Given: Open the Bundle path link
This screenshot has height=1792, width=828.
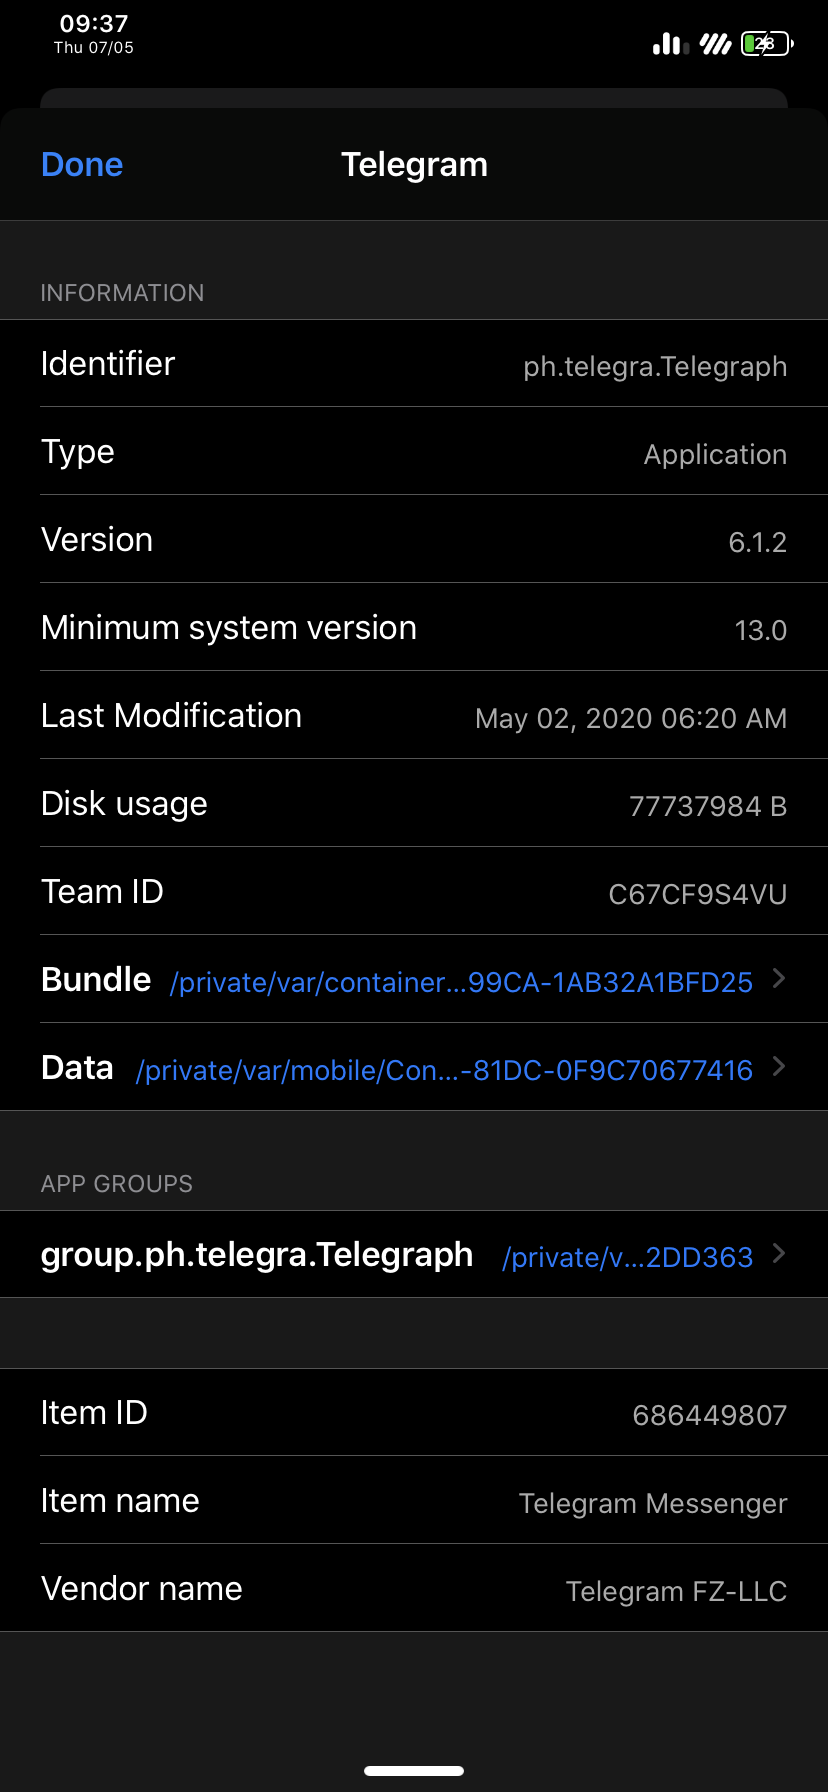Looking at the screenshot, I should click(461, 982).
